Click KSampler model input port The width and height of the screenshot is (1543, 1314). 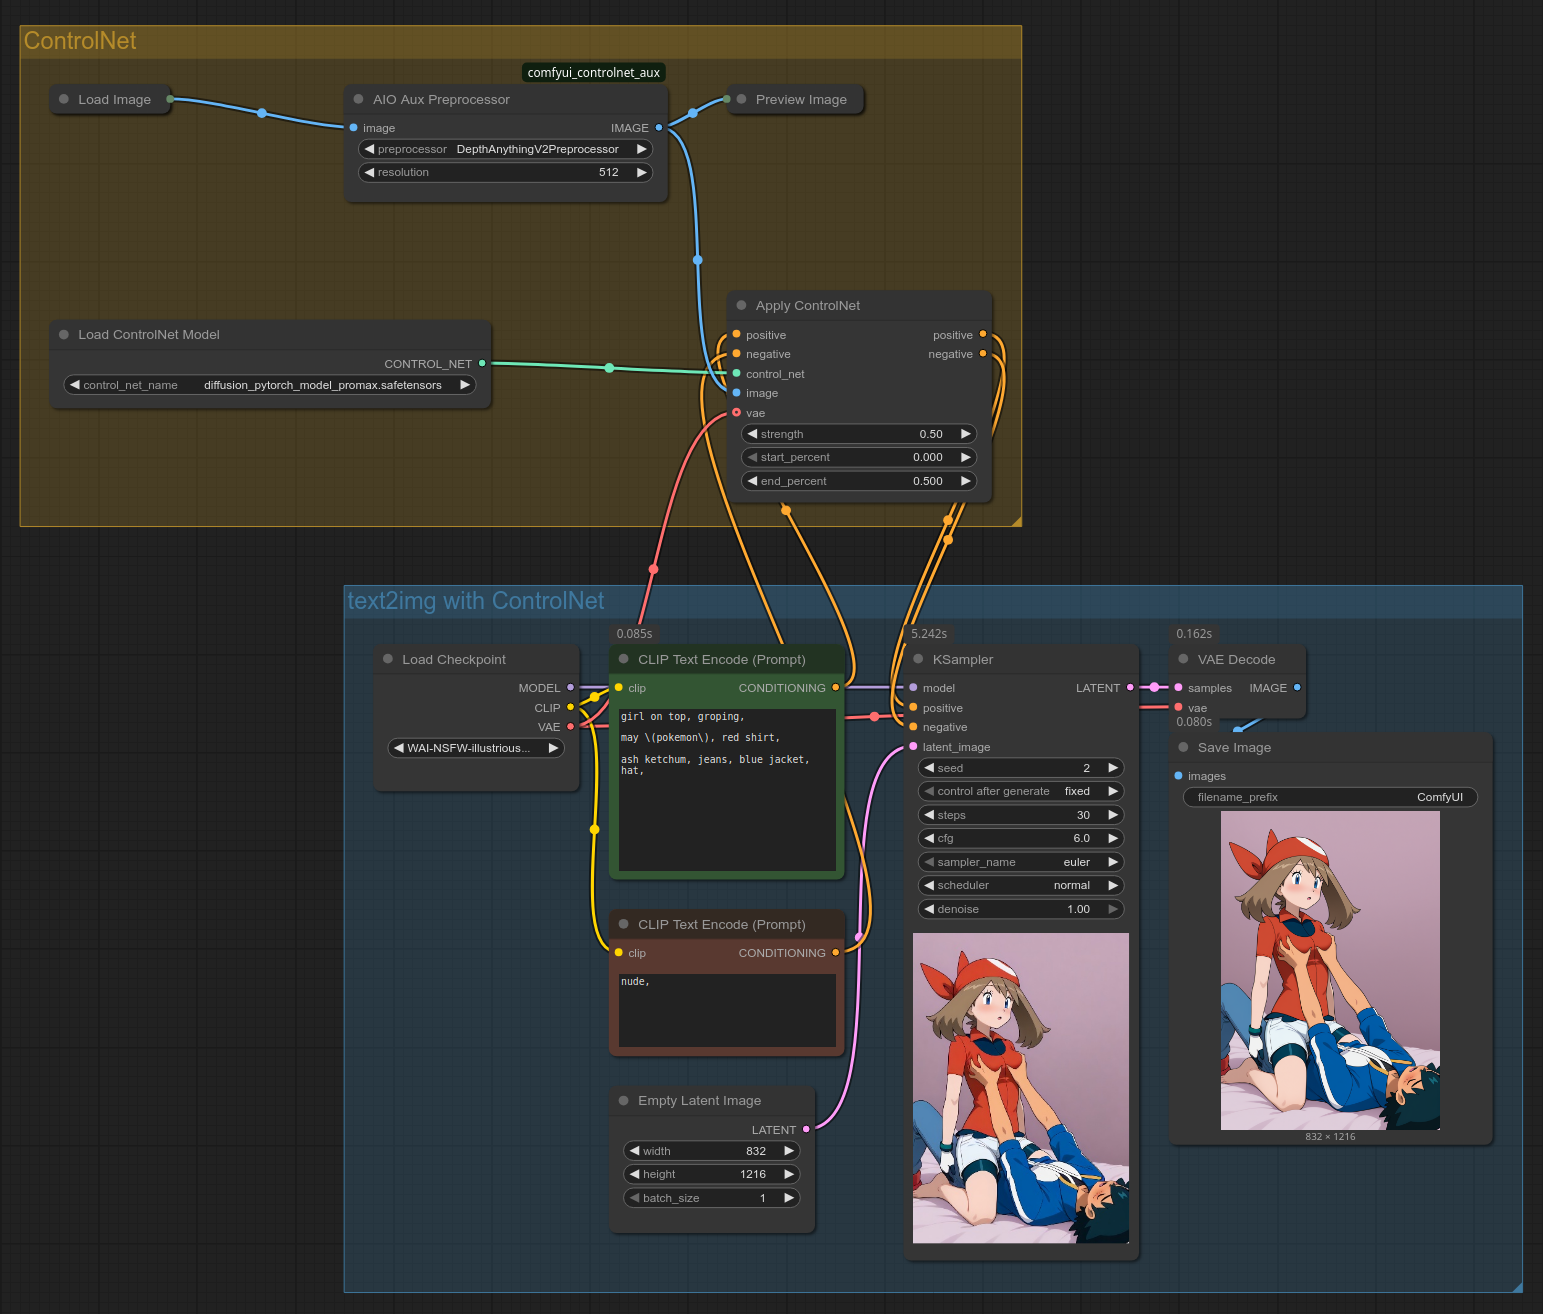tap(913, 688)
